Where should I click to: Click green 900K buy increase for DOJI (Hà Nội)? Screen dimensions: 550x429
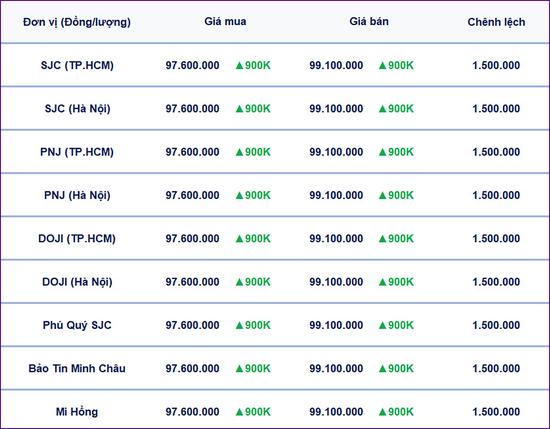(x=253, y=282)
